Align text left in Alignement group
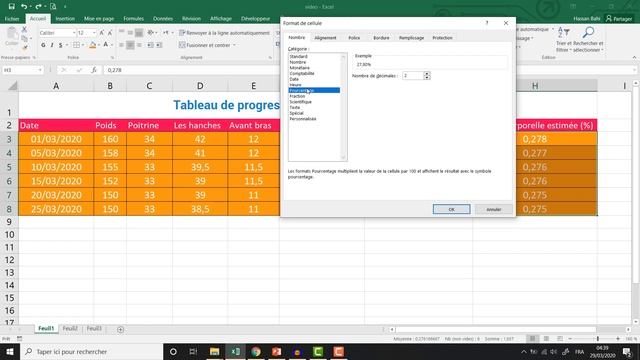640x360 pixels. (x=122, y=45)
